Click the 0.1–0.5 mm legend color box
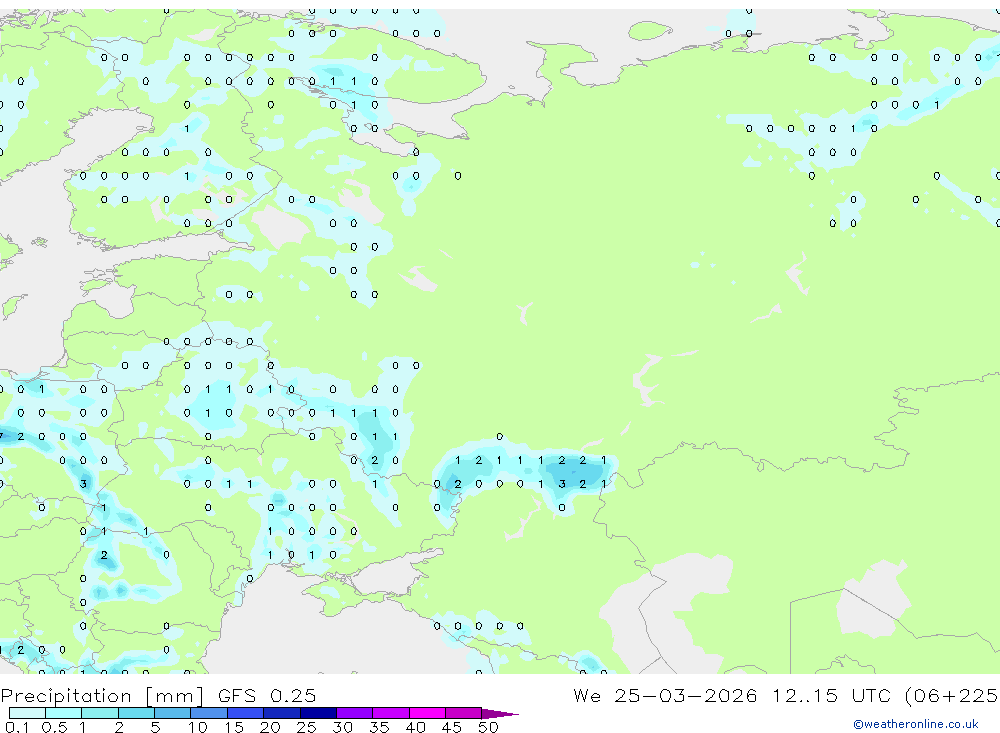 pos(27,713)
